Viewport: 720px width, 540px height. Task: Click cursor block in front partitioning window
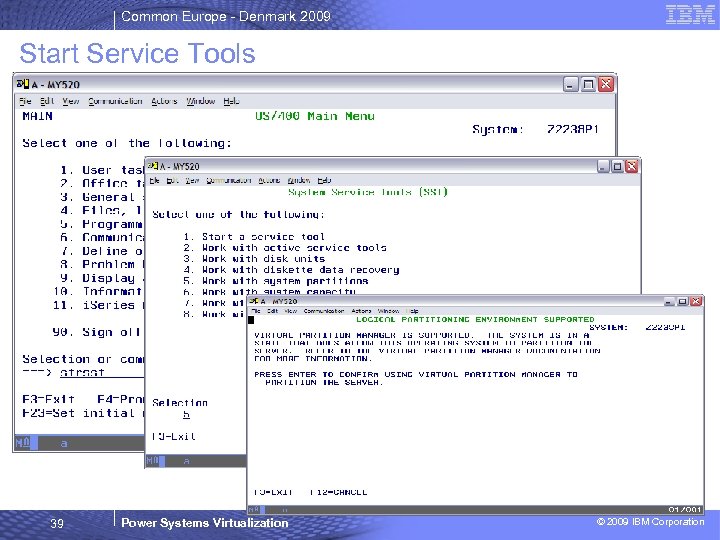tap(251, 320)
